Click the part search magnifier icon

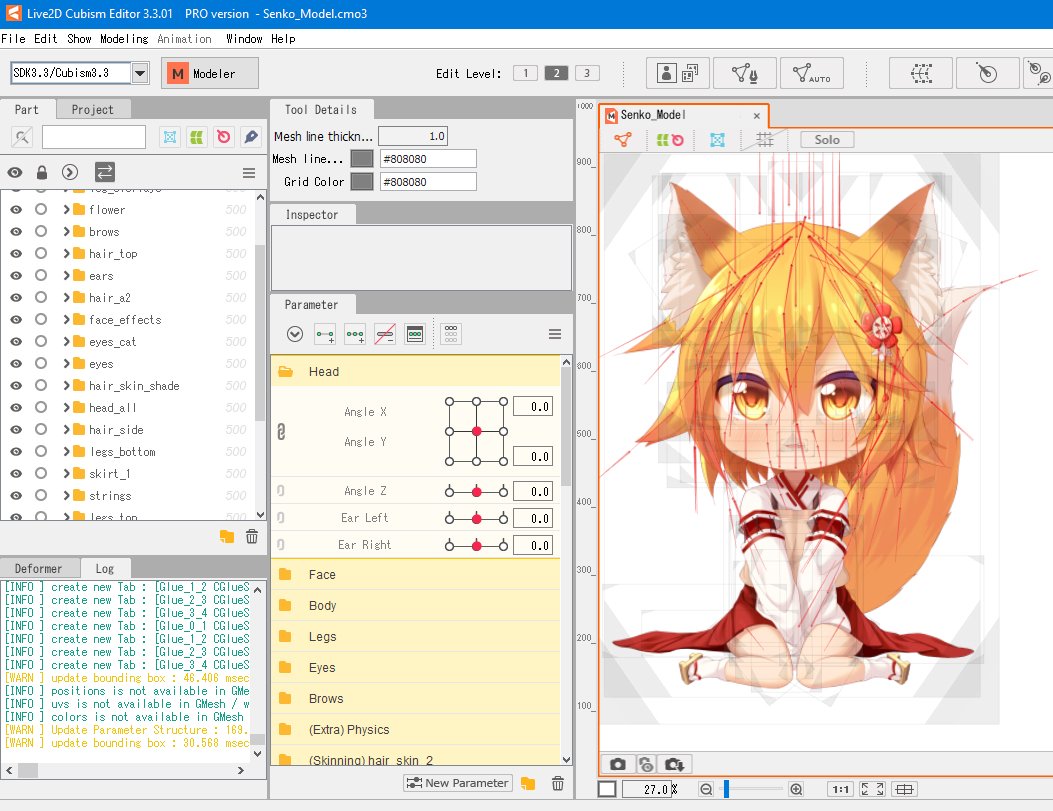tap(22, 137)
